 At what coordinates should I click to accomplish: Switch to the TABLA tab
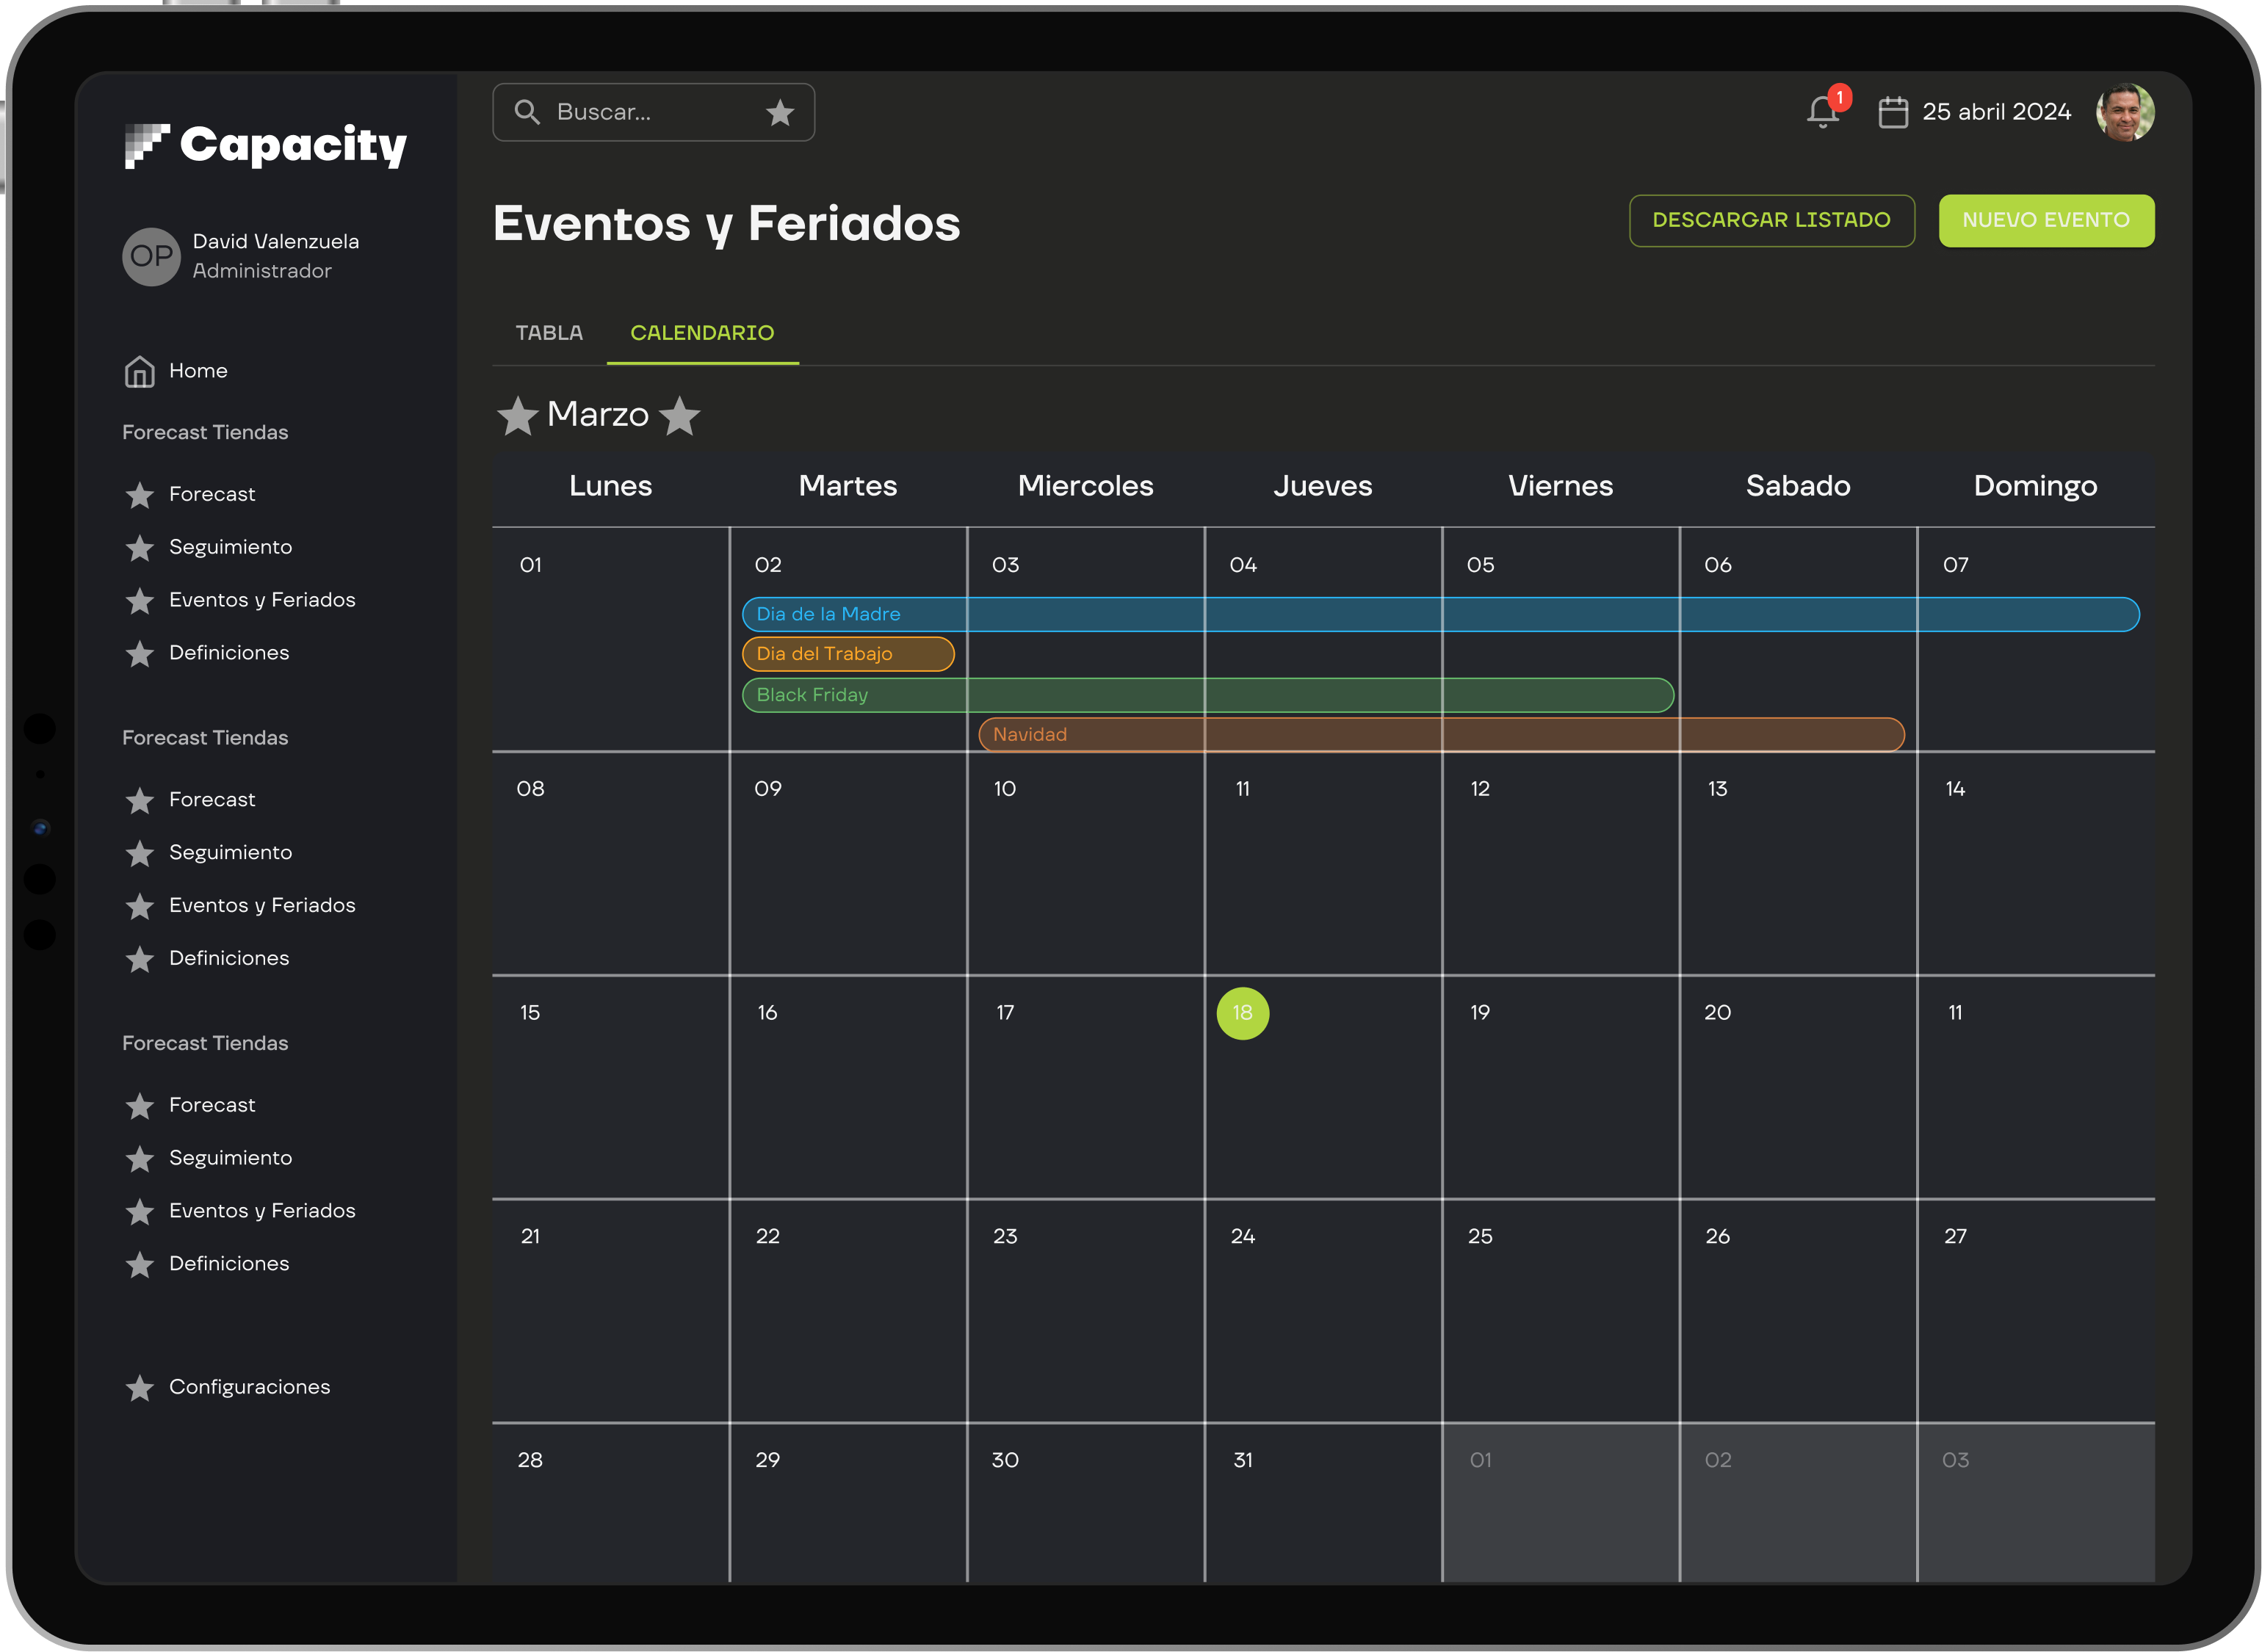pyautogui.click(x=549, y=333)
